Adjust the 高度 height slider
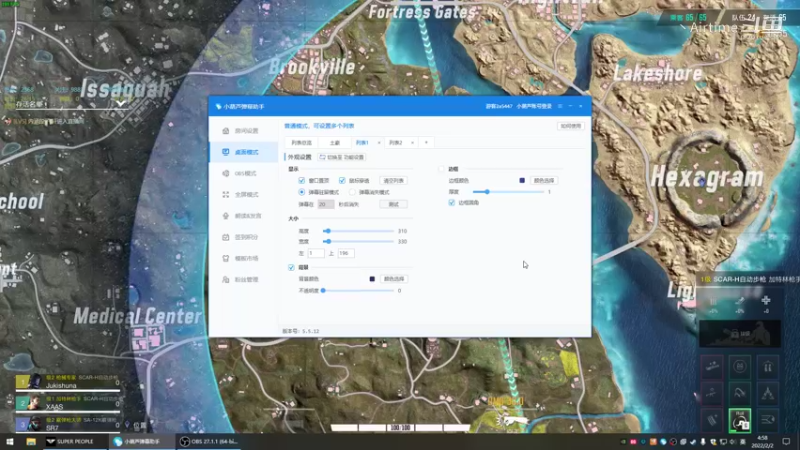 pyautogui.click(x=358, y=231)
